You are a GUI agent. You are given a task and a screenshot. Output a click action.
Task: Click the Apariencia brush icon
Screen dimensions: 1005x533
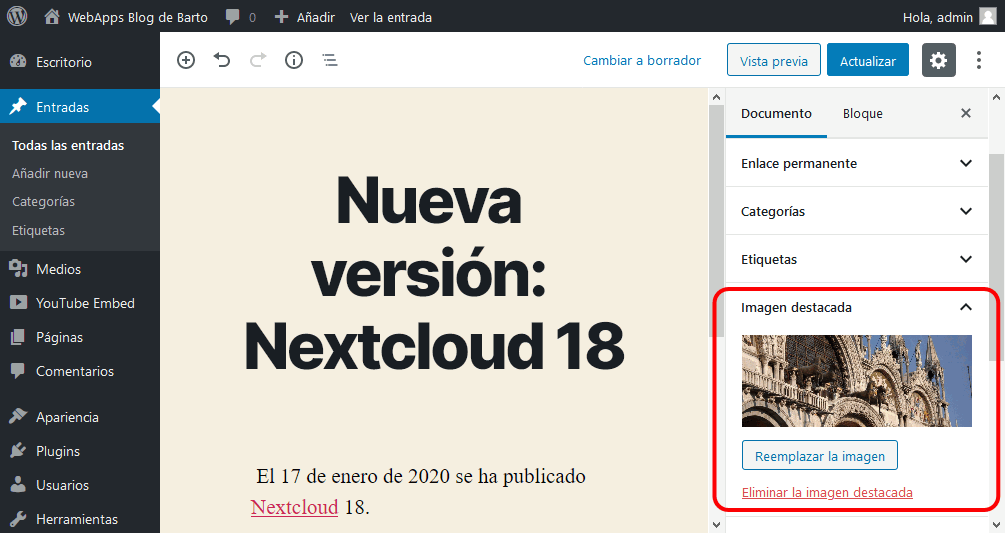(x=18, y=416)
